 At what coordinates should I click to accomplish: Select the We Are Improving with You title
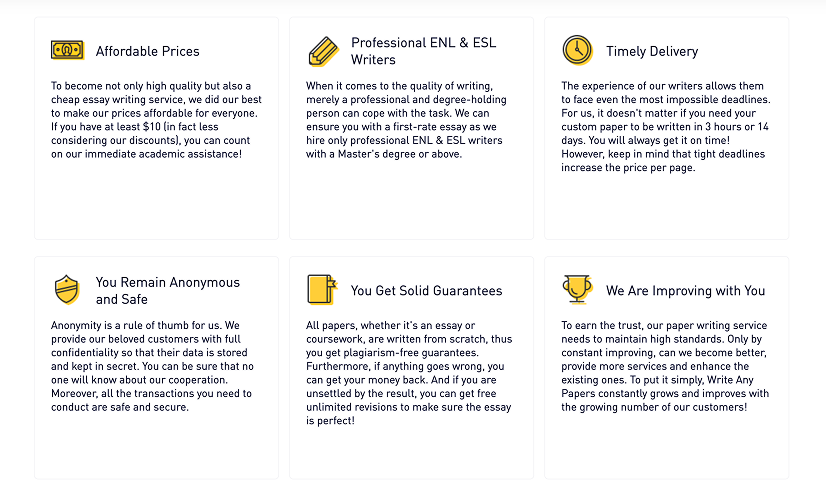click(685, 291)
